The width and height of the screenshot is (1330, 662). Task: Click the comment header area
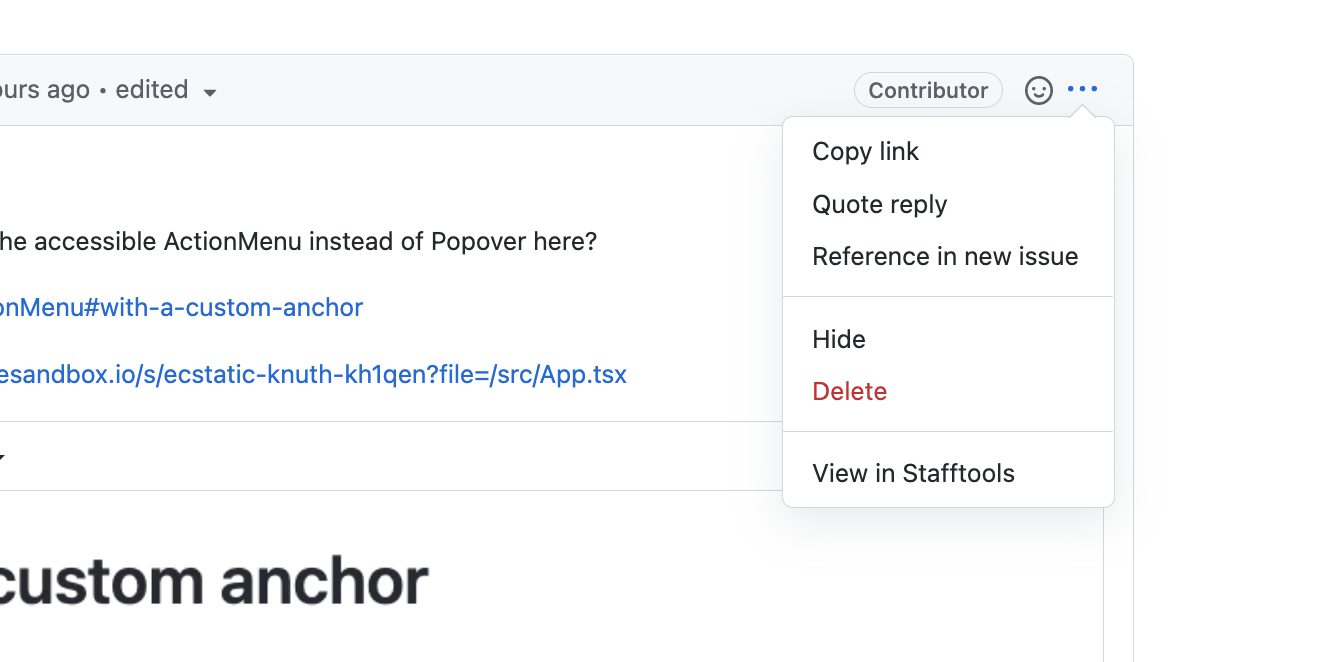pyautogui.click(x=500, y=89)
